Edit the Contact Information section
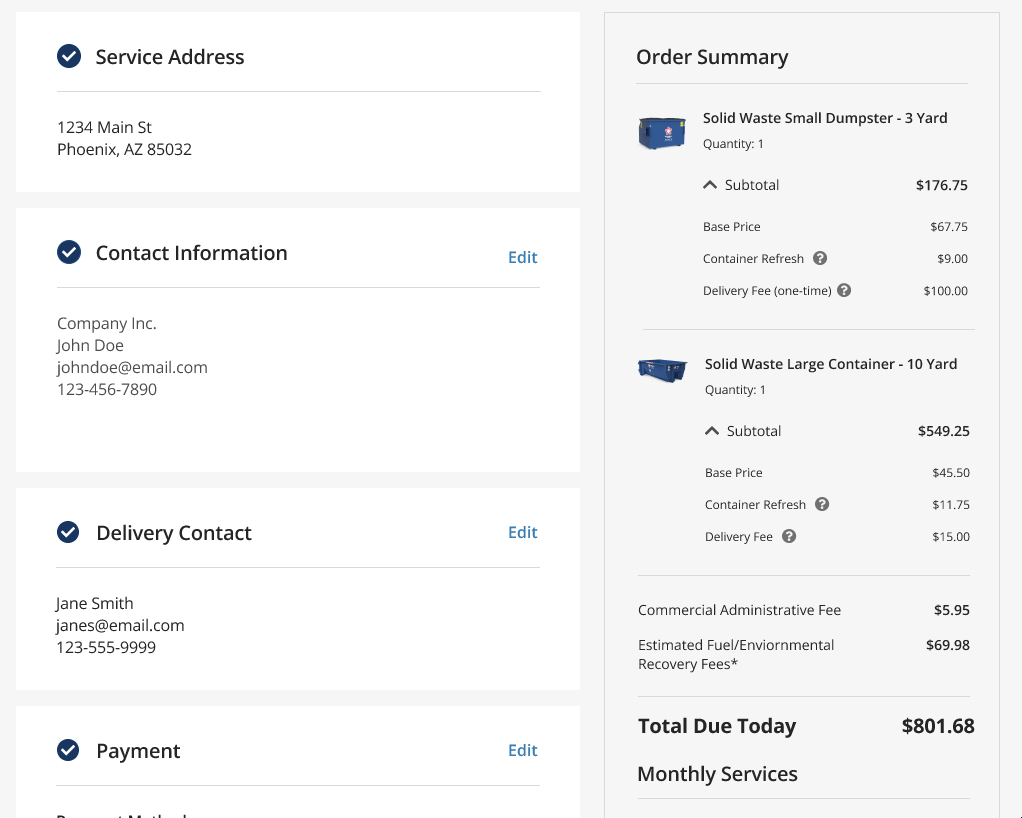 (522, 257)
